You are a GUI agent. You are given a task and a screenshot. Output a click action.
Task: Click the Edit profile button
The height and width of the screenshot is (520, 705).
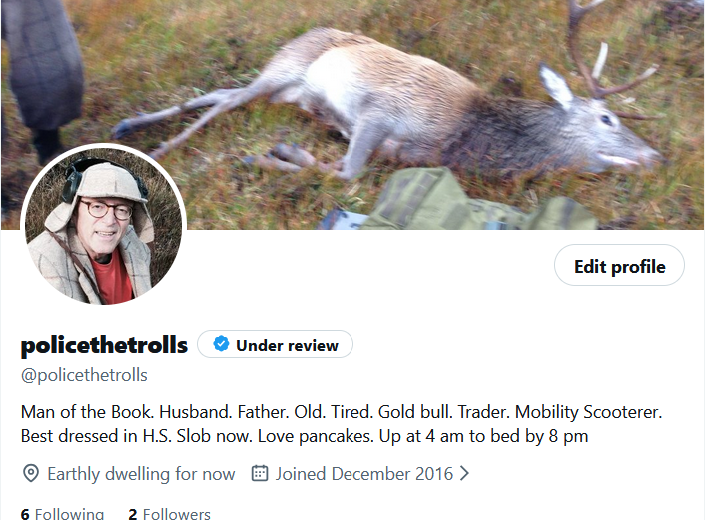tap(619, 265)
